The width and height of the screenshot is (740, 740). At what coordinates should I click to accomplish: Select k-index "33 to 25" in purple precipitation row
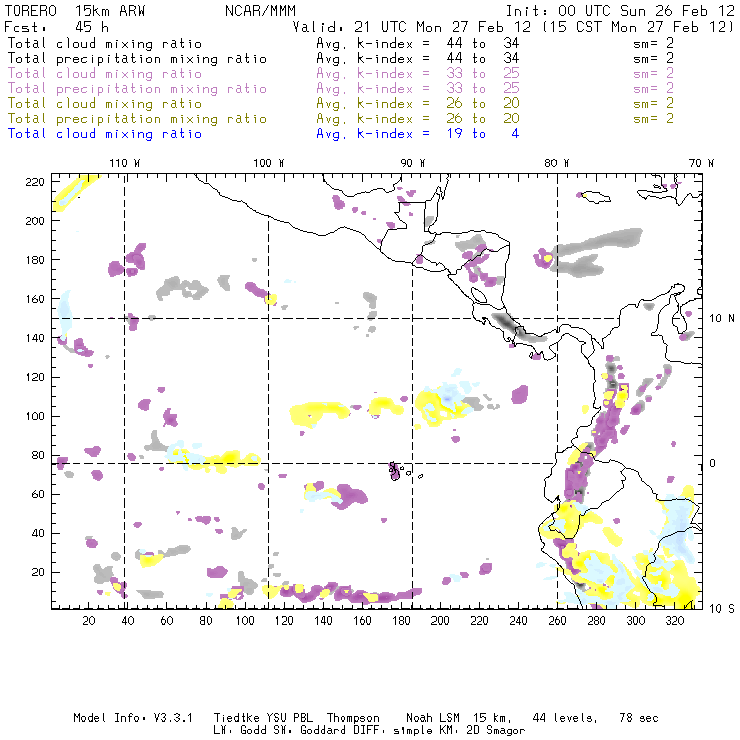tap(483, 89)
